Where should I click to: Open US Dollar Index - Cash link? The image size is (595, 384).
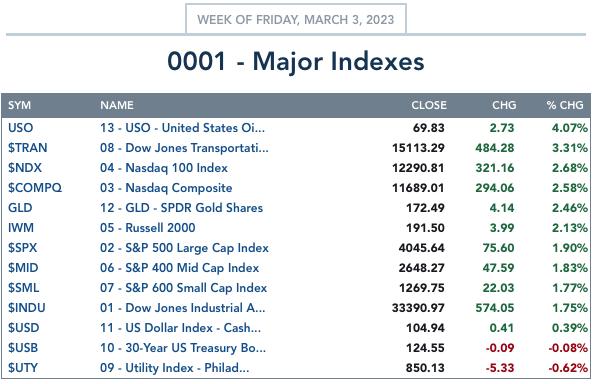[180, 328]
